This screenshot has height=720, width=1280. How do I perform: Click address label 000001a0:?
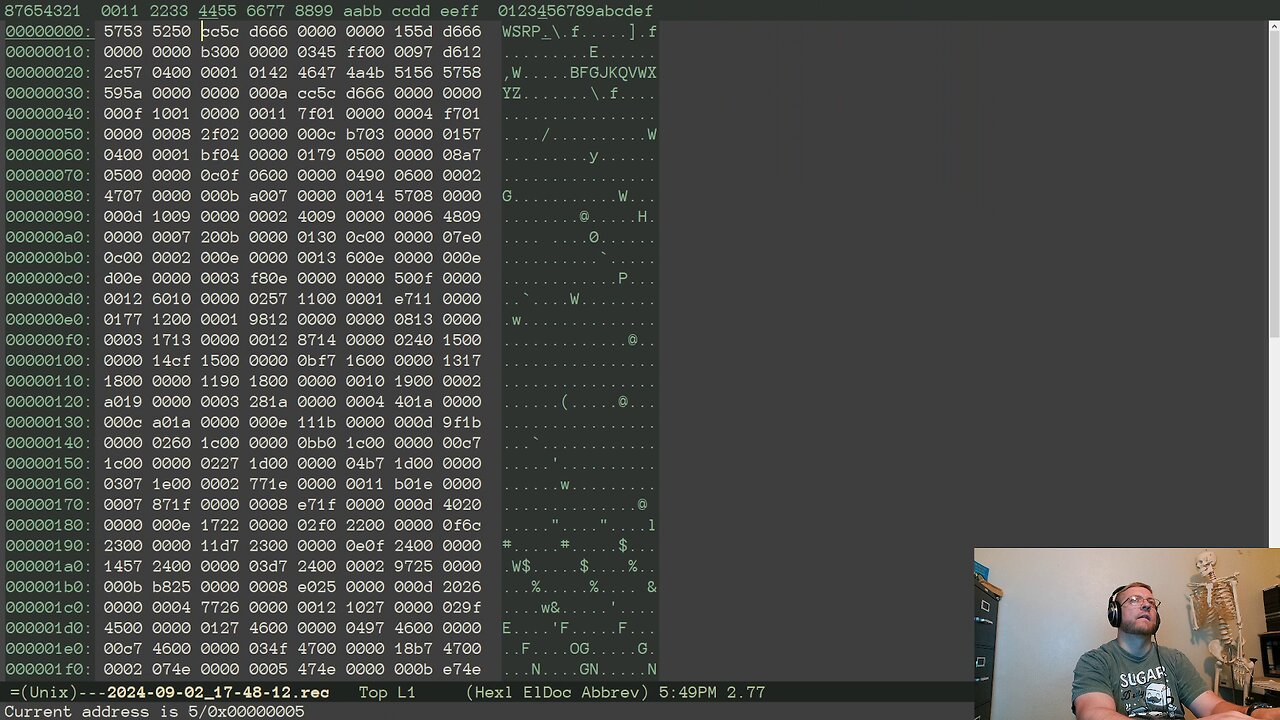(x=48, y=567)
